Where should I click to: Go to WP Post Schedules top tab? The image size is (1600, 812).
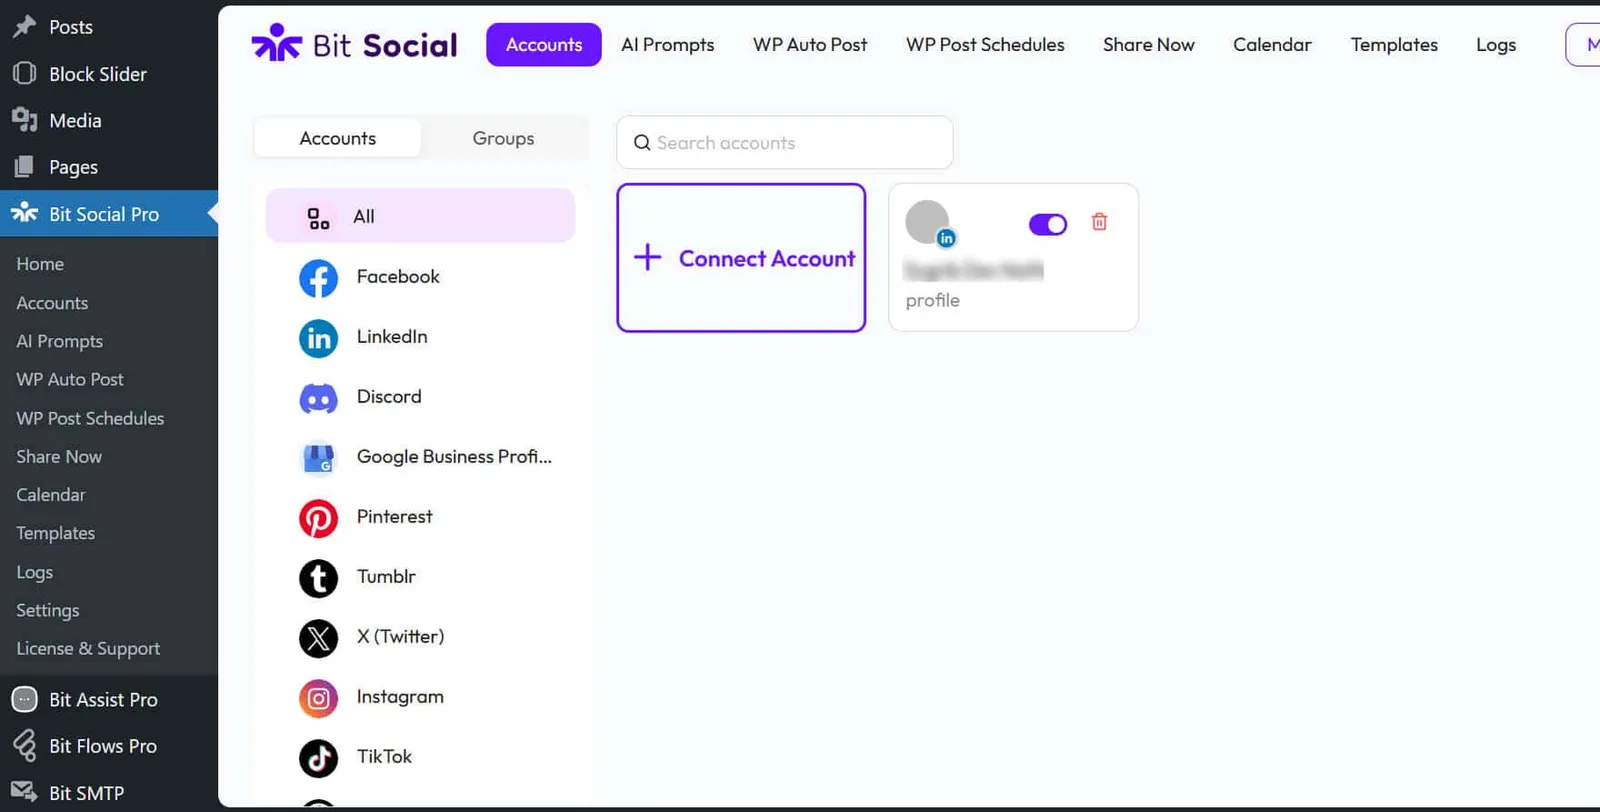pyautogui.click(x=985, y=45)
